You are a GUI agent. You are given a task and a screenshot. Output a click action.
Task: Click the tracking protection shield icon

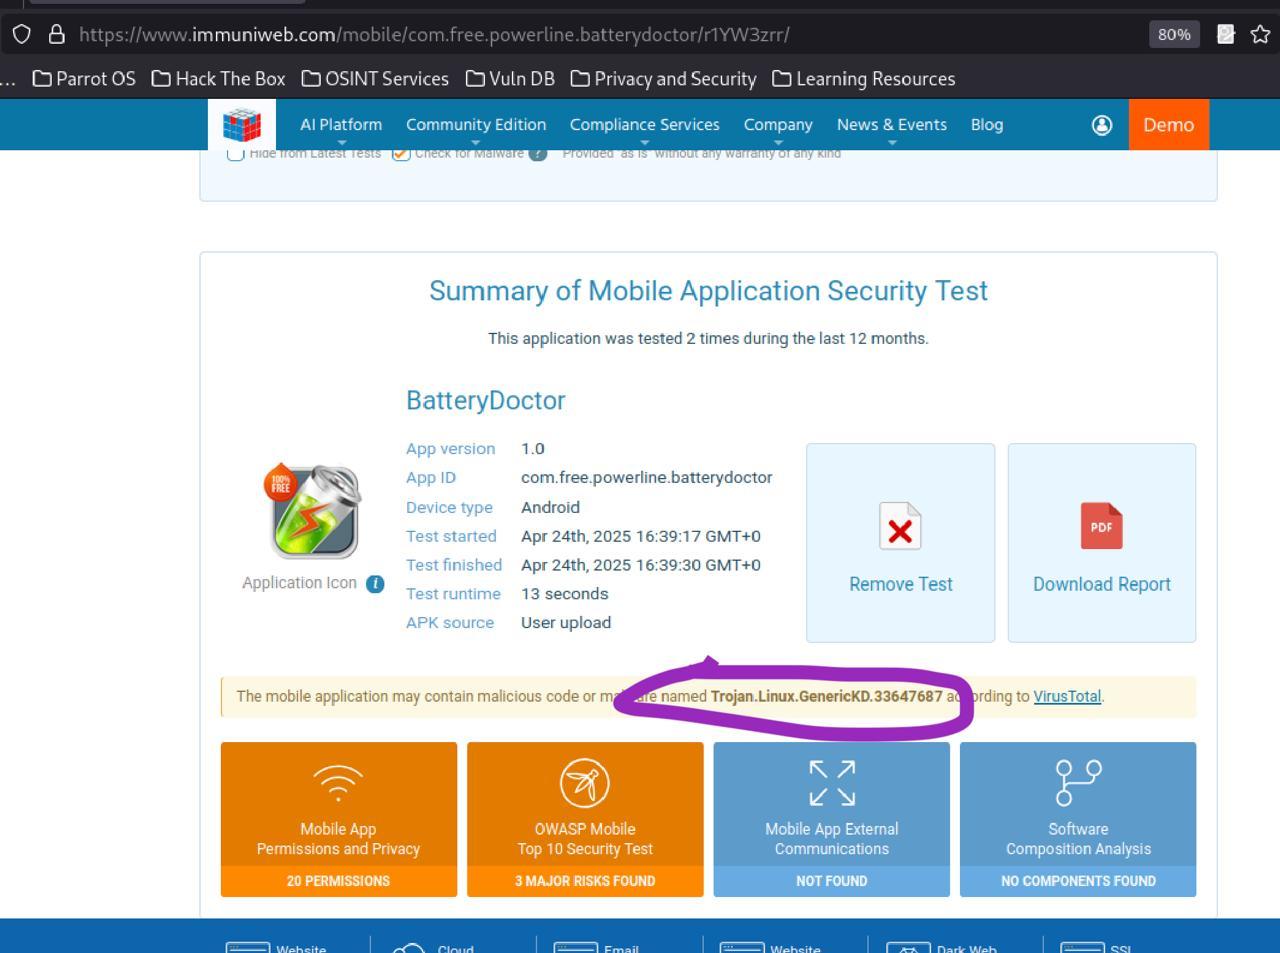(22, 34)
